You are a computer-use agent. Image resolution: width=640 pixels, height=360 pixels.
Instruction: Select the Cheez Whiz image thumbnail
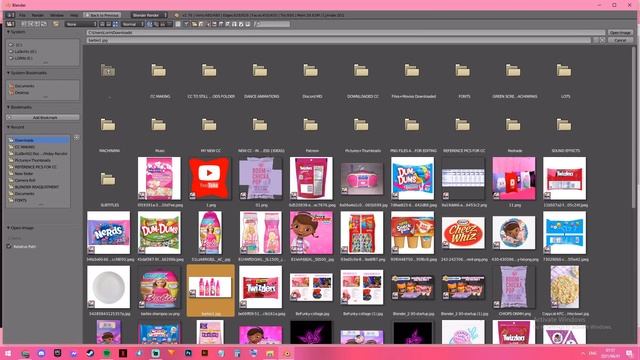coord(463,233)
